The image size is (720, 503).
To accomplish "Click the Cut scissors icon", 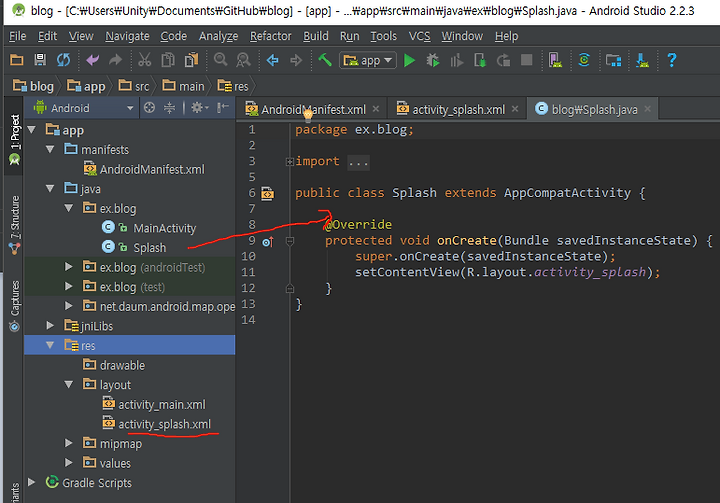I will tap(144, 60).
